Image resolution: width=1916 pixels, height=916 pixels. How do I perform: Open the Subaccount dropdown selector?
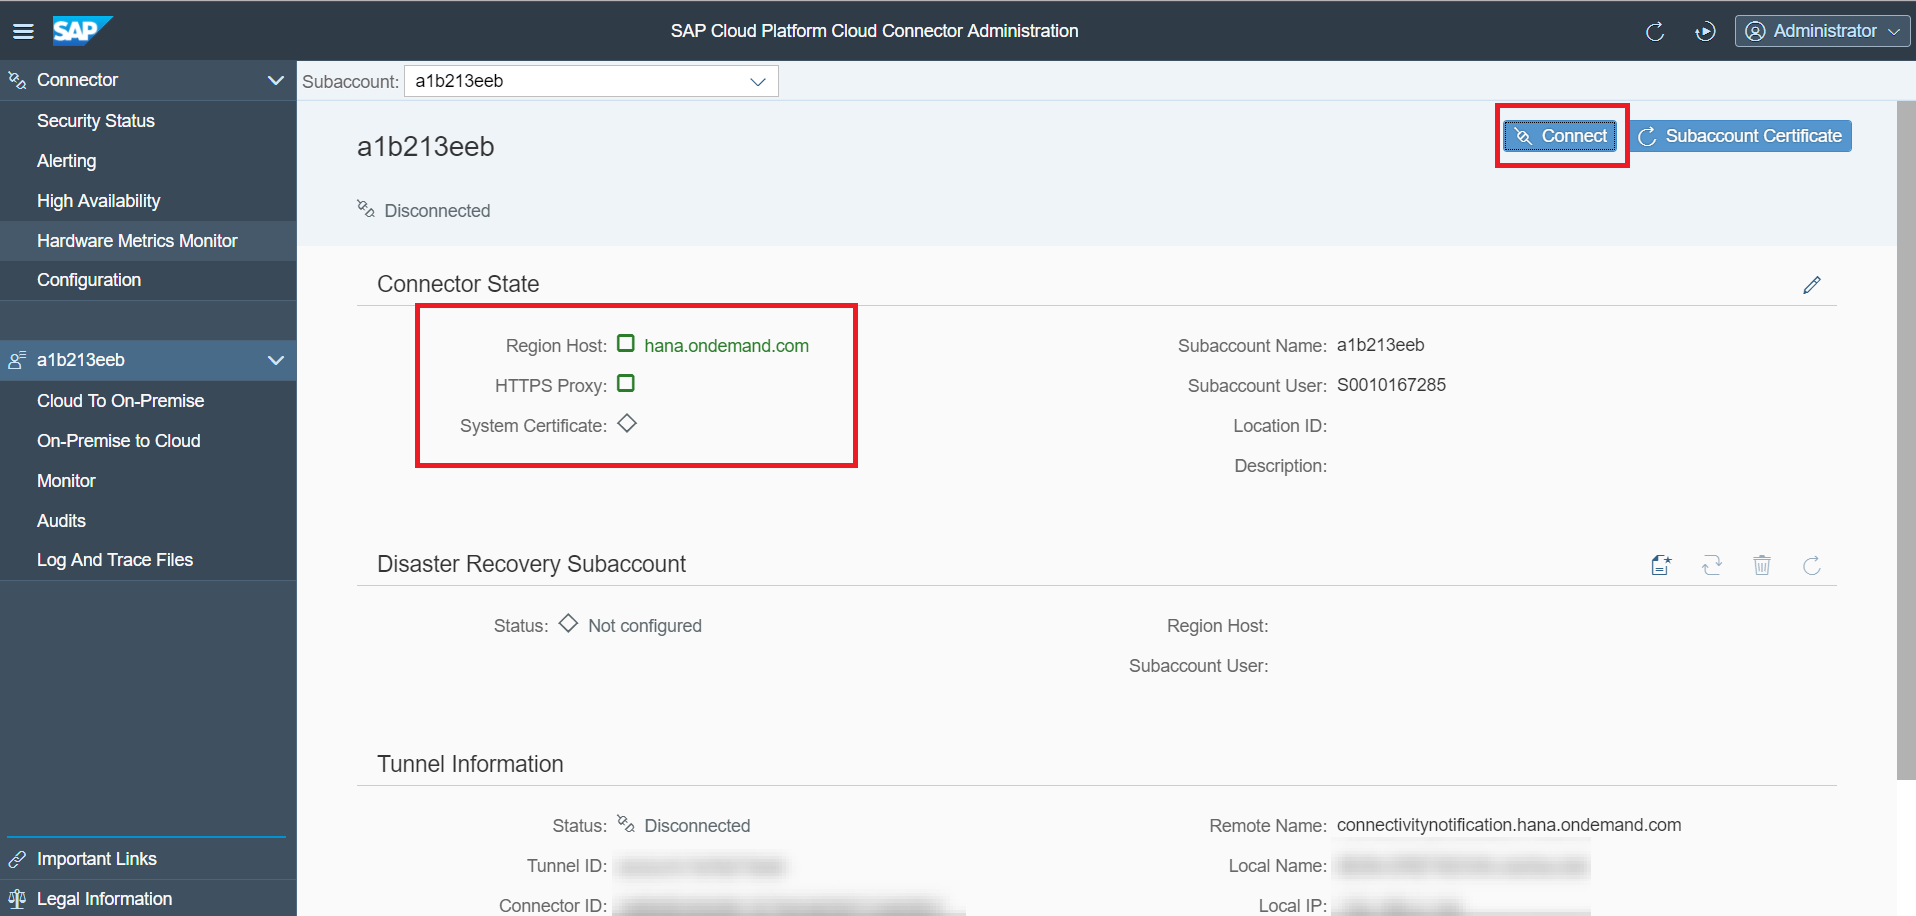click(x=591, y=81)
